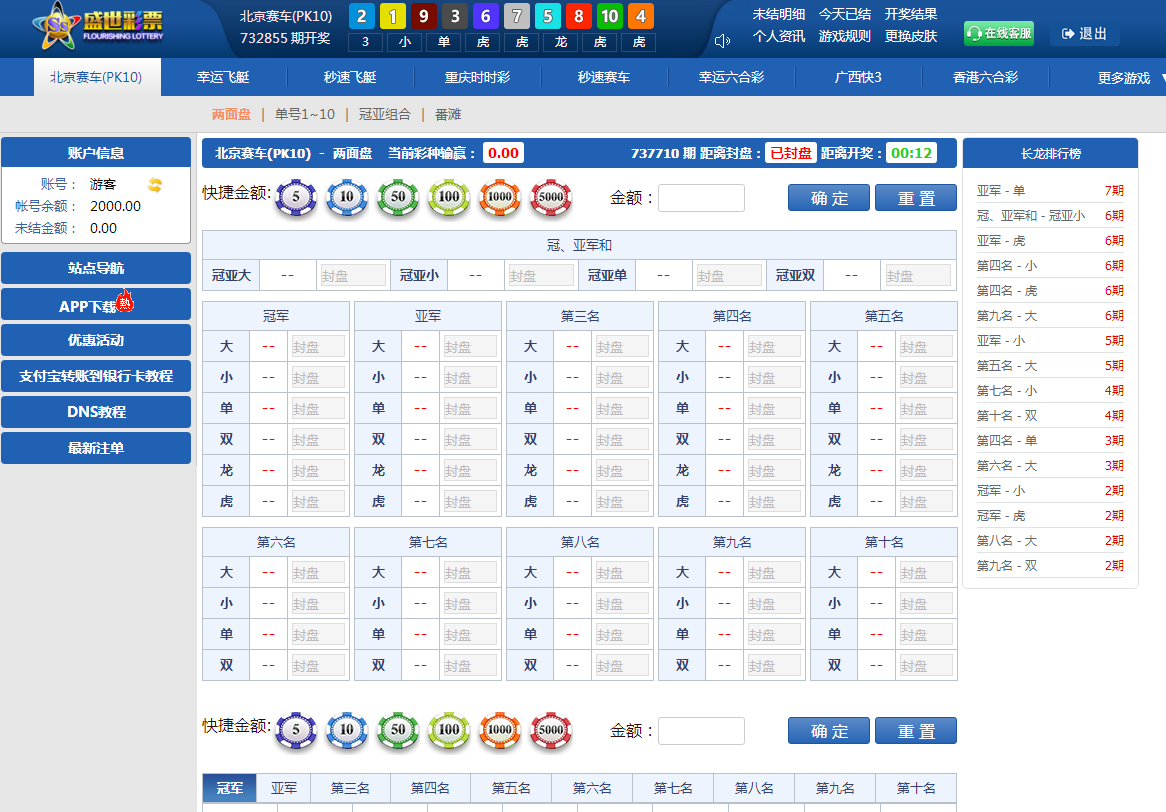Open 最新注单 latest bets

96,448
